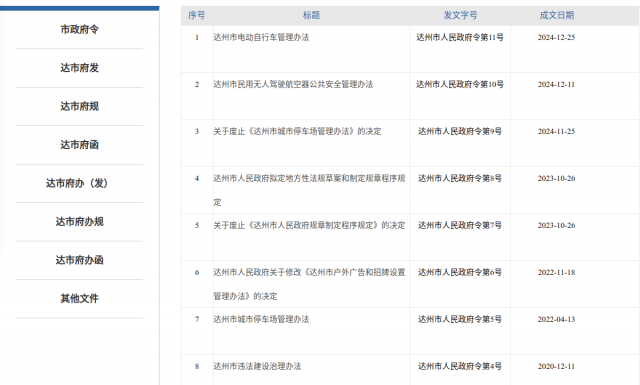Open 达州市城市停车场管理办法 document
640x385 pixels.
(x=261, y=319)
